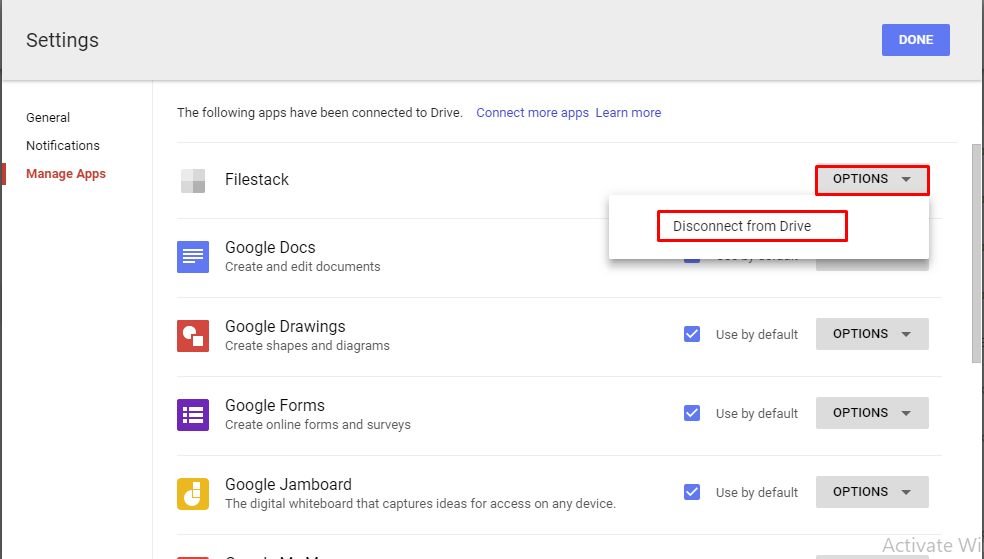Screen dimensions: 984x559
Task: Click the Google Drawings app icon
Action: (x=193, y=336)
